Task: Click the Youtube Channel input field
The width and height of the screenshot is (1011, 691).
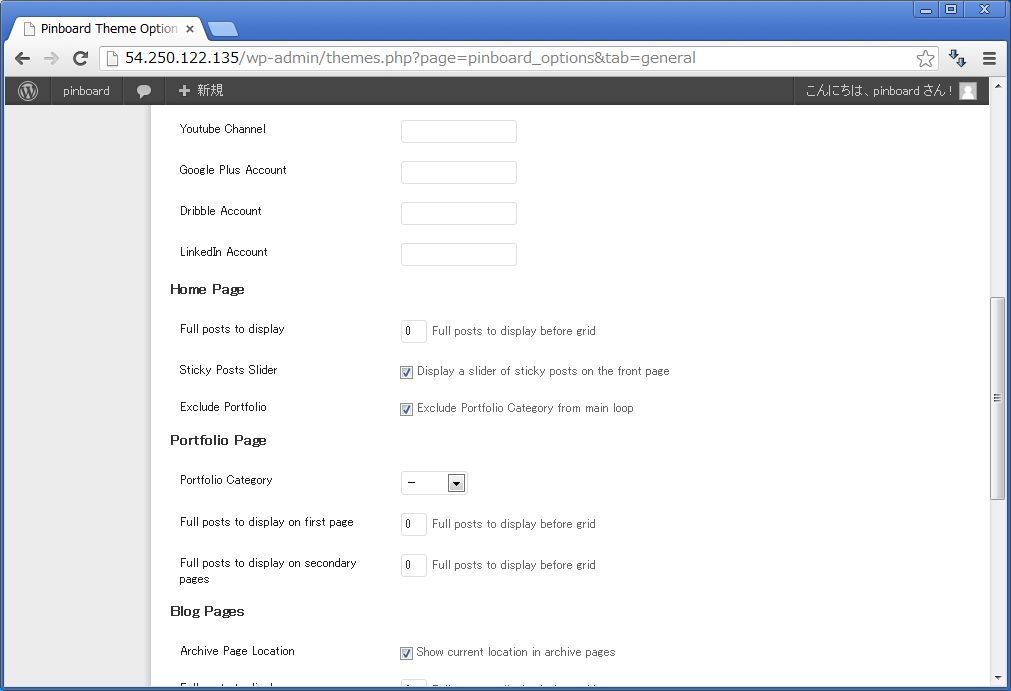Action: tap(458, 131)
